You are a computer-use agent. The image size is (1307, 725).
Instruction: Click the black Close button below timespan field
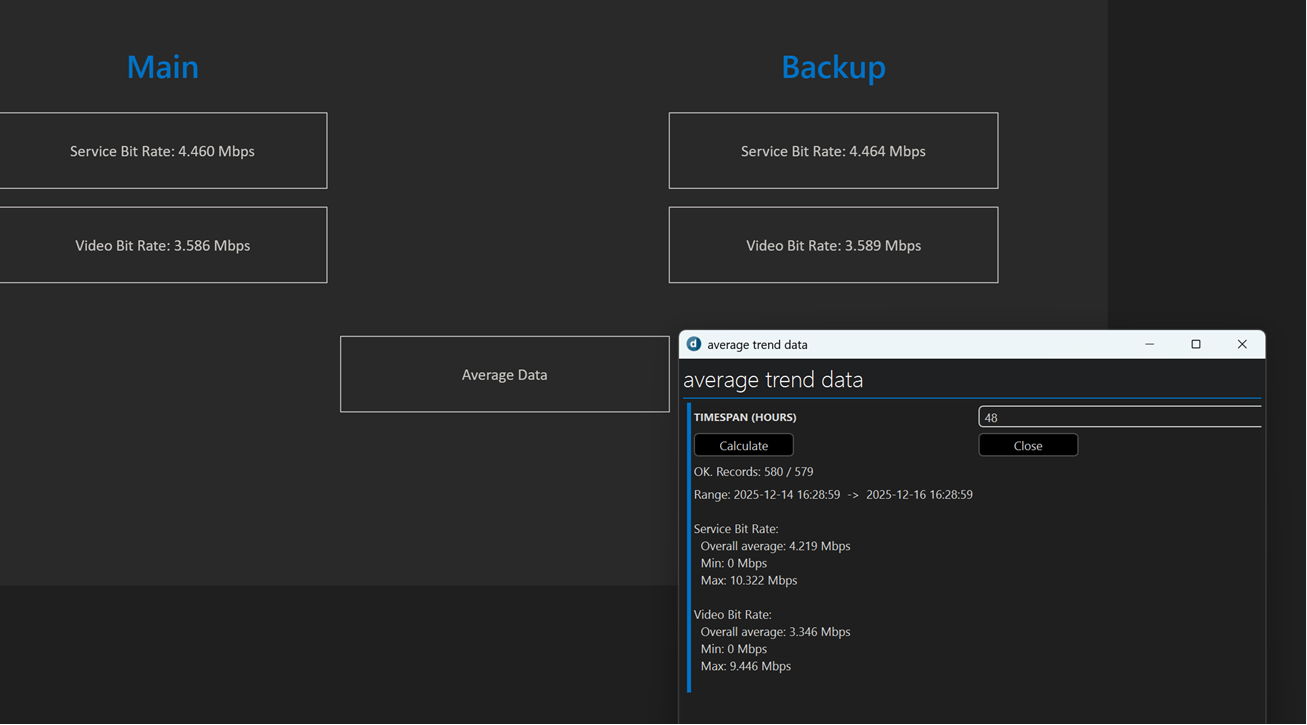tap(1027, 446)
